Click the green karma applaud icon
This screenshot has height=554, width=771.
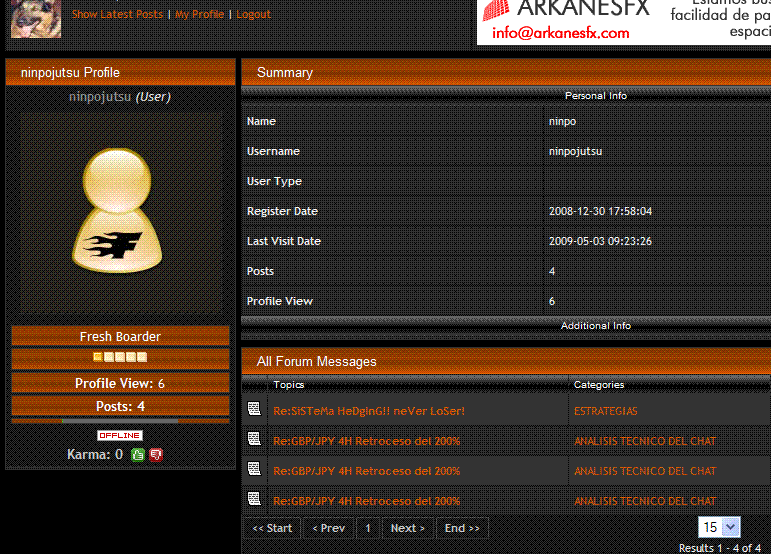point(138,455)
